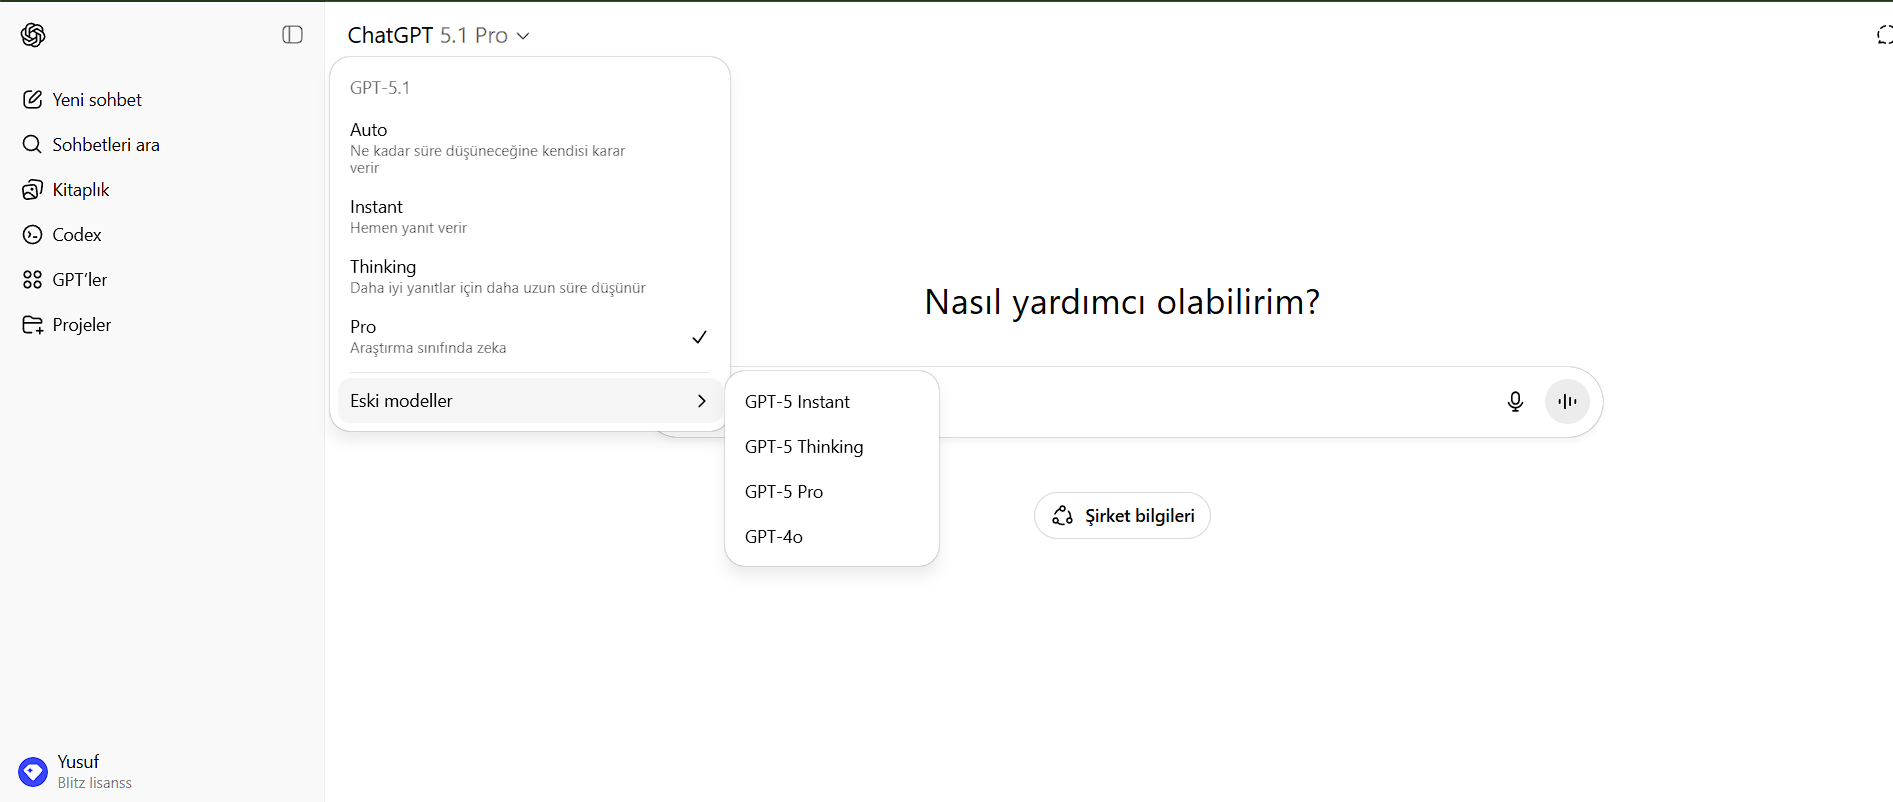The image size is (1893, 802).
Task: Start a new chat with Yeni sohbet
Action: coord(97,100)
